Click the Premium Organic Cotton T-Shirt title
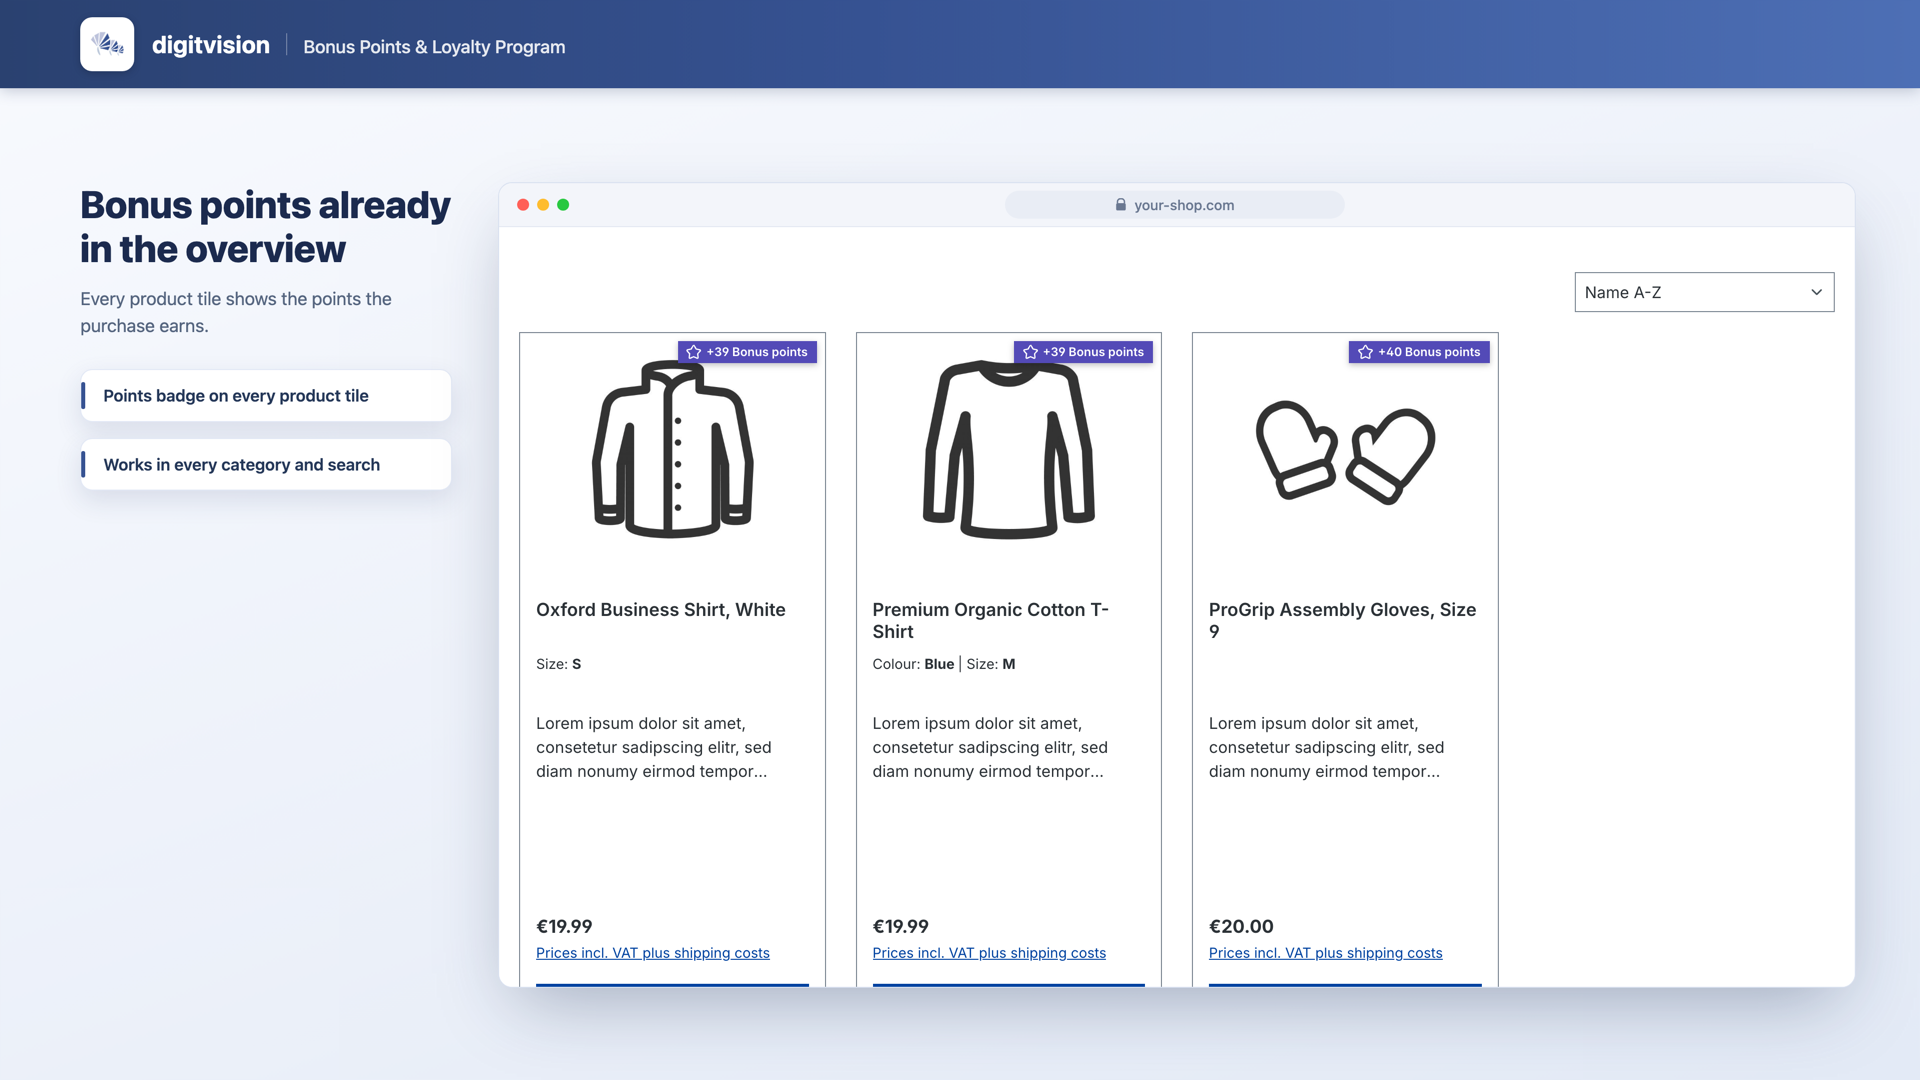Image resolution: width=1920 pixels, height=1080 pixels. point(991,621)
